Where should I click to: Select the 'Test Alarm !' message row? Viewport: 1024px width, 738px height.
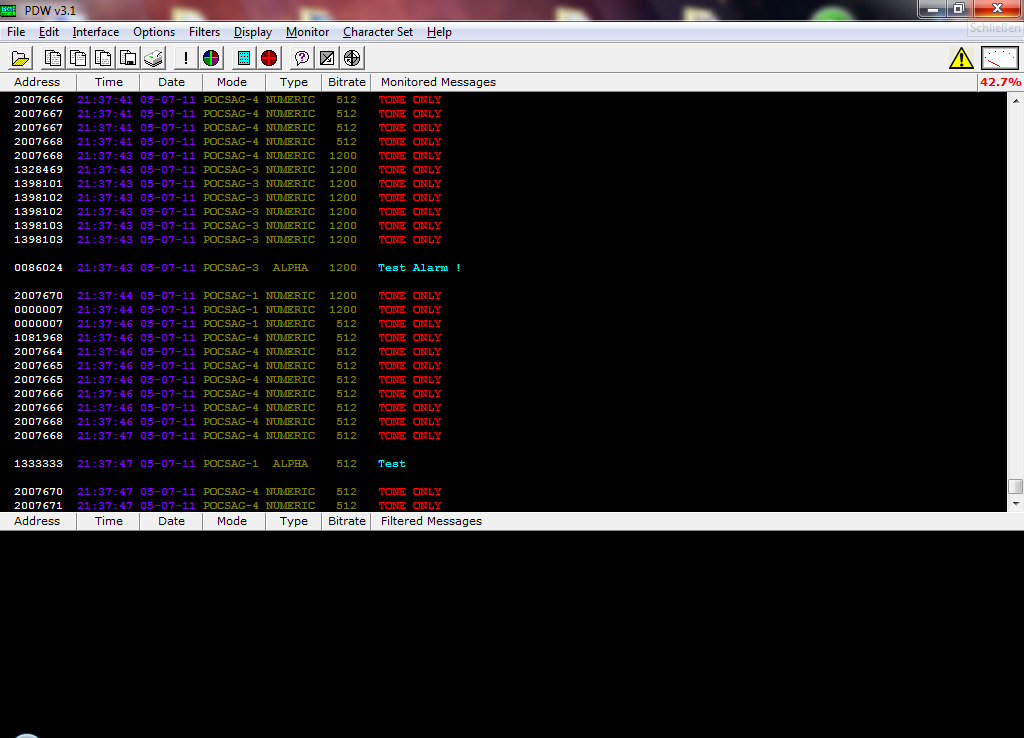(419, 268)
